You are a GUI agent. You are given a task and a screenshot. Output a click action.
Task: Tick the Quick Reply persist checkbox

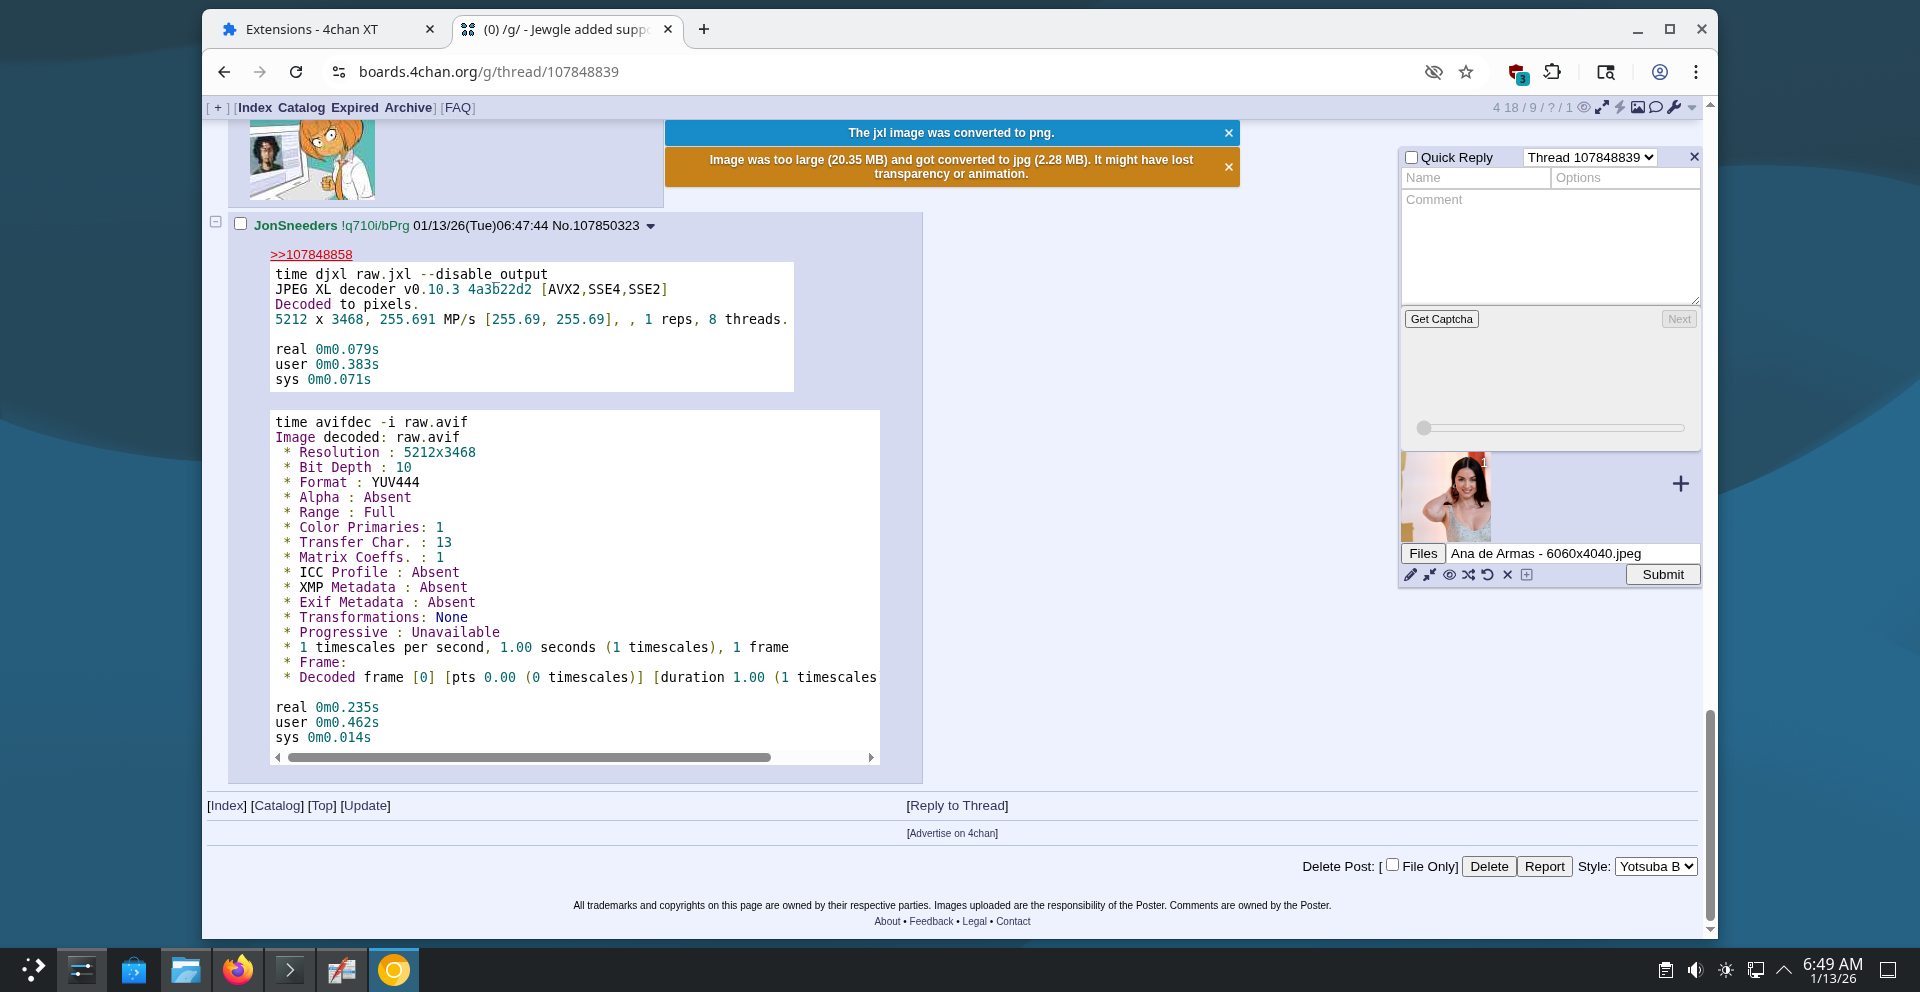(1411, 157)
